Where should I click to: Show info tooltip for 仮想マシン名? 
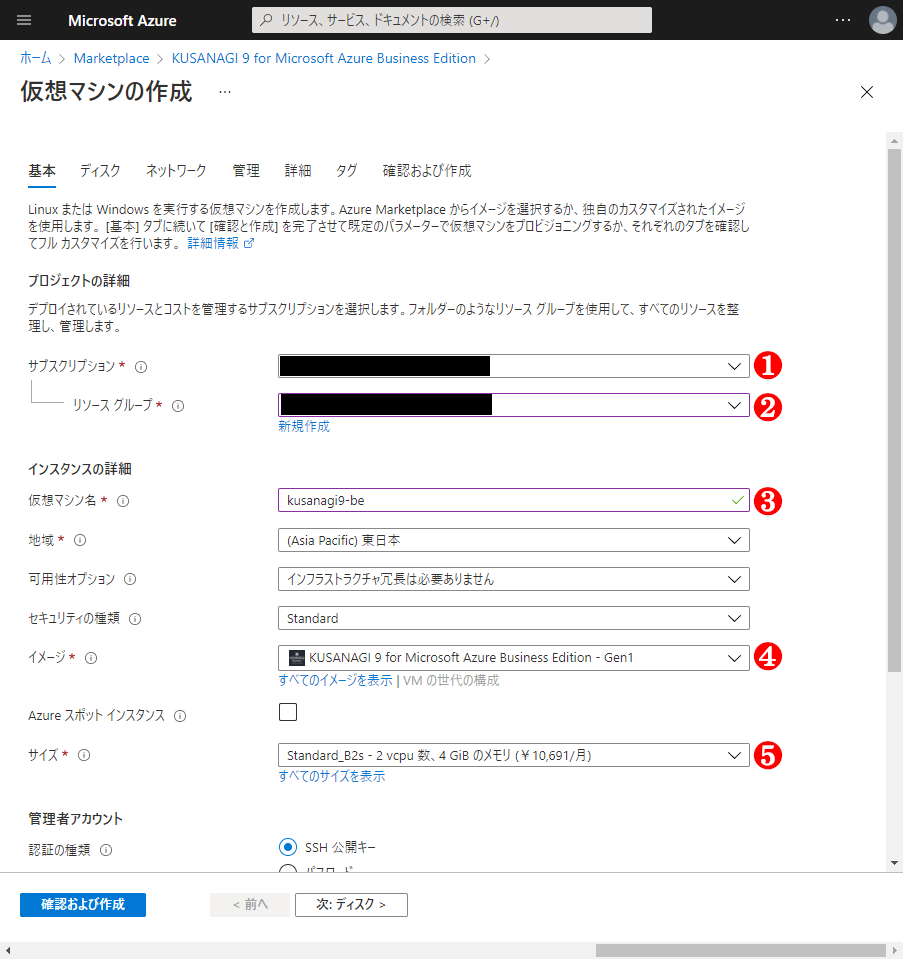click(x=123, y=502)
